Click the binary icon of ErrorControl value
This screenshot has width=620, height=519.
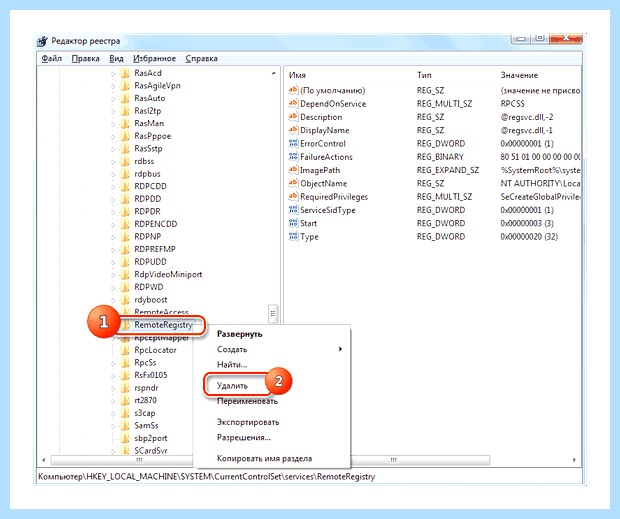(293, 143)
